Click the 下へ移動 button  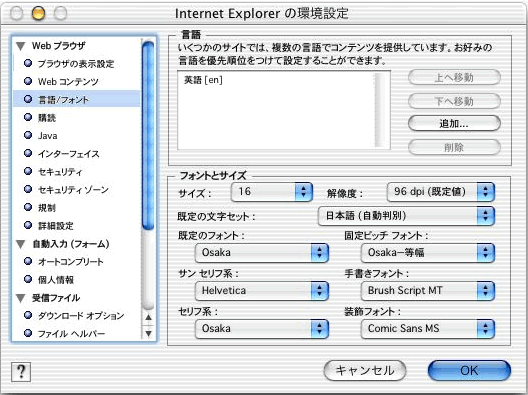(454, 101)
